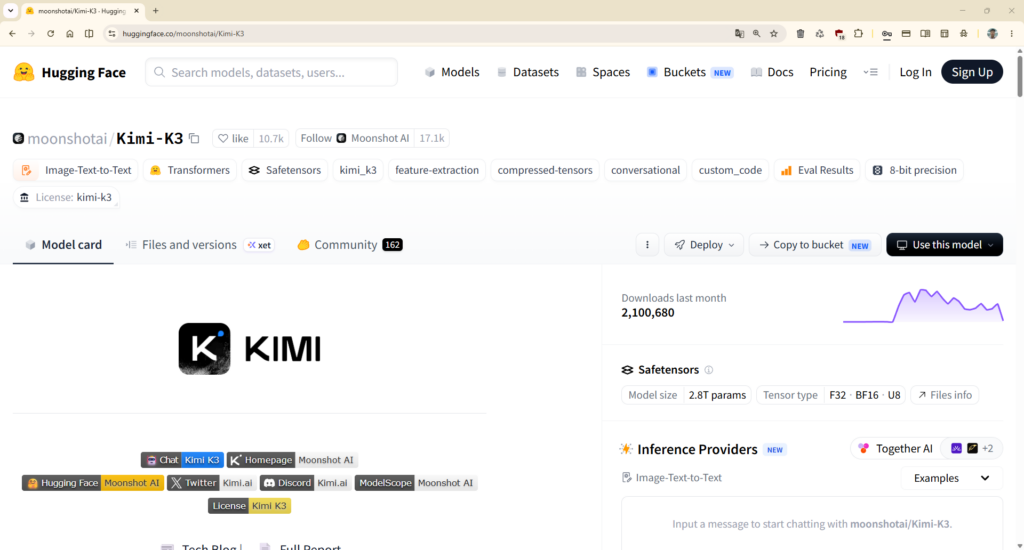Viewport: 1024px width, 550px height.
Task: Click the compressed-tensors tag
Action: [x=545, y=170]
